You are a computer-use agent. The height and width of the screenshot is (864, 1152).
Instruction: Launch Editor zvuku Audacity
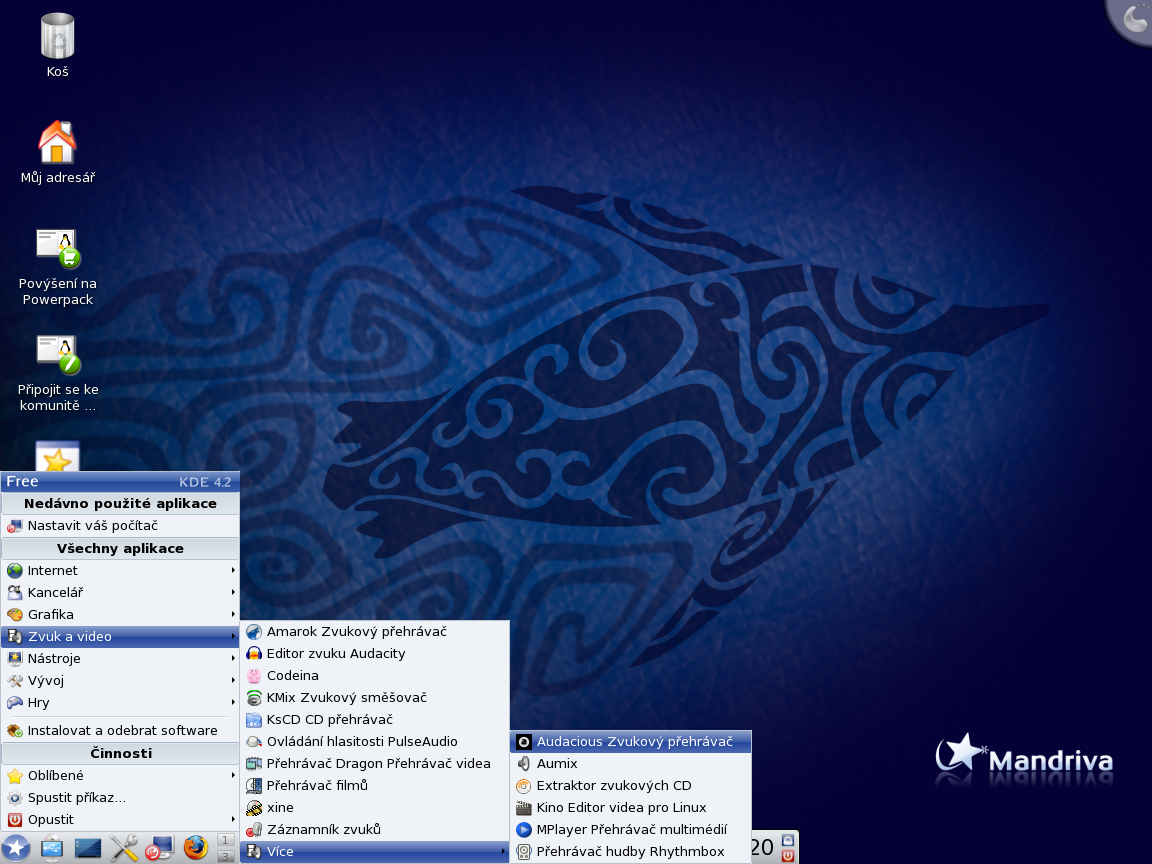coord(375,654)
